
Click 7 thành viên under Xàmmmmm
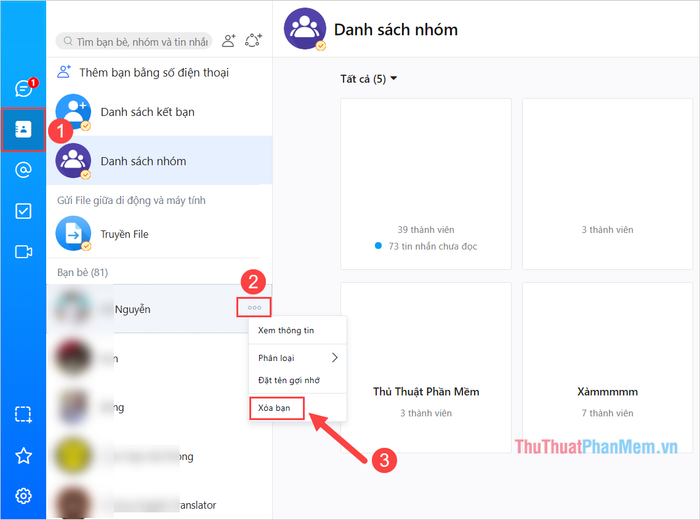[607, 413]
